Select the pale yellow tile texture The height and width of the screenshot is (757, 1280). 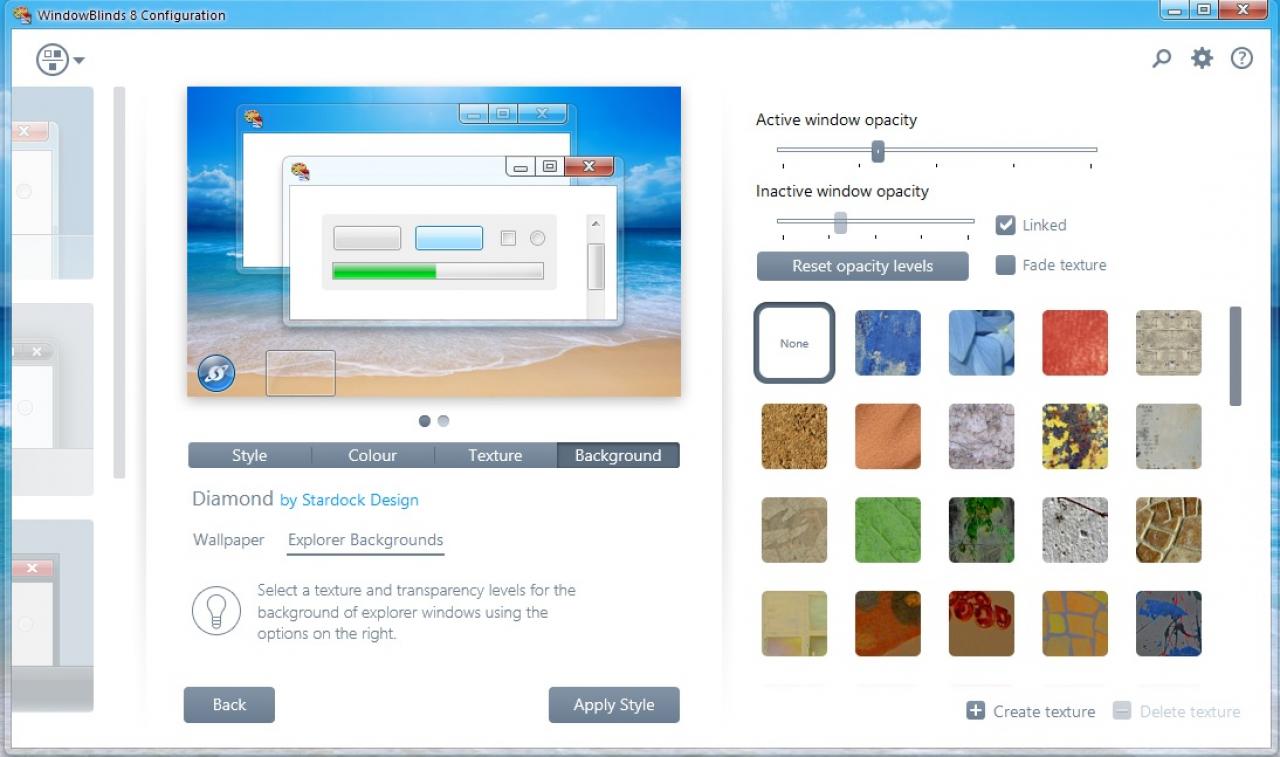click(x=794, y=623)
